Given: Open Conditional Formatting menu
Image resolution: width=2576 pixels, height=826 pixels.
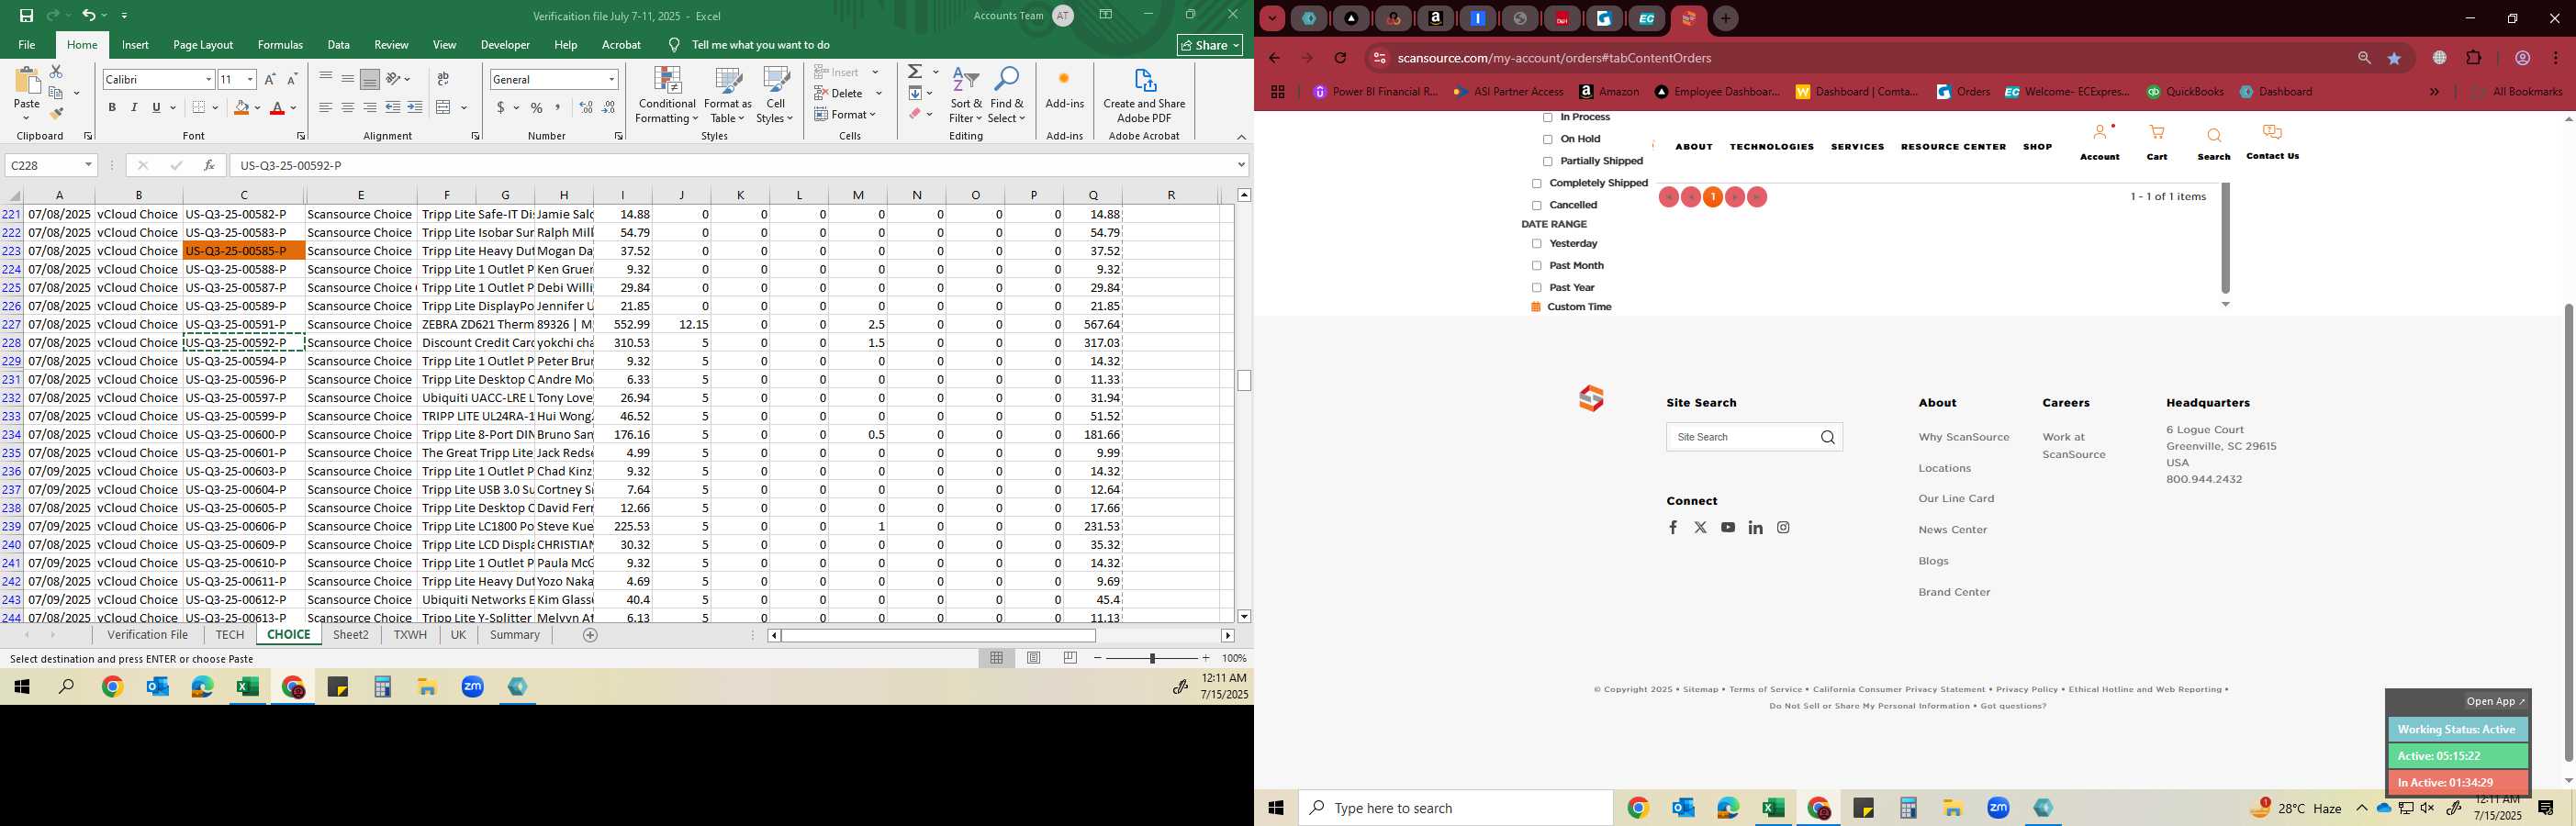Looking at the screenshot, I should tap(667, 96).
